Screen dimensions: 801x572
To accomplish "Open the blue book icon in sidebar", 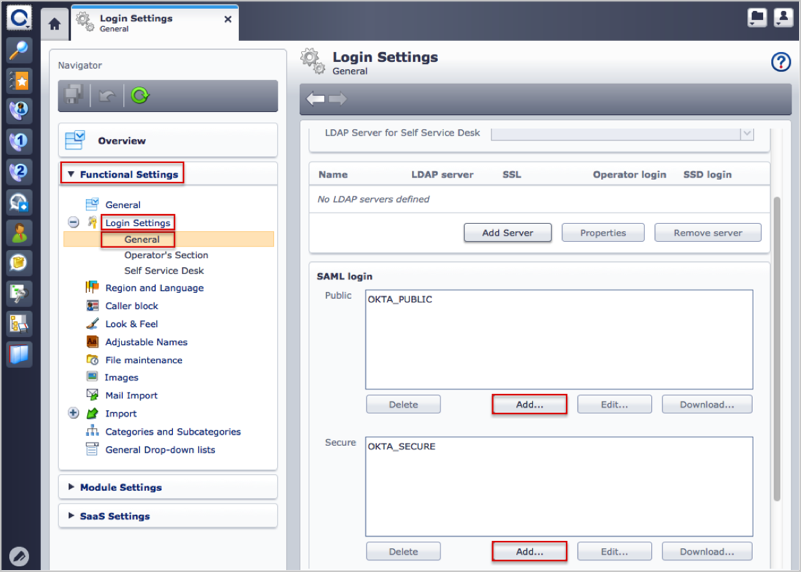I will click(x=19, y=354).
